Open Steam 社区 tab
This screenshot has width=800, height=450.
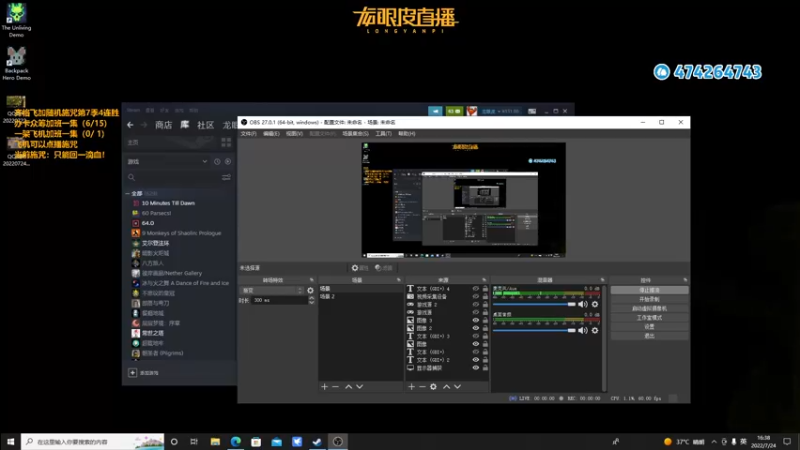click(205, 125)
